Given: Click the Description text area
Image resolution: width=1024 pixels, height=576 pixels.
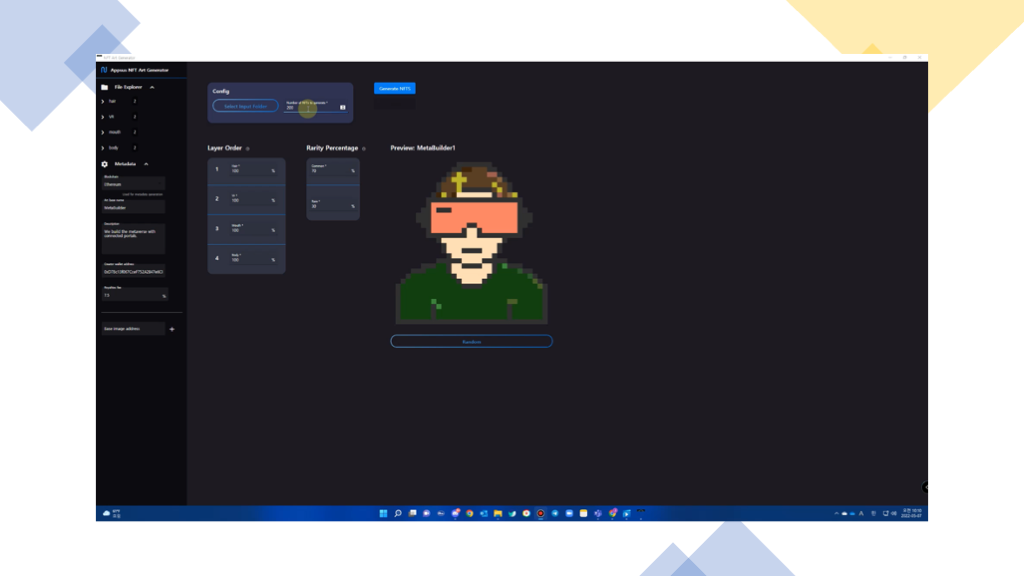Looking at the screenshot, I should point(133,238).
